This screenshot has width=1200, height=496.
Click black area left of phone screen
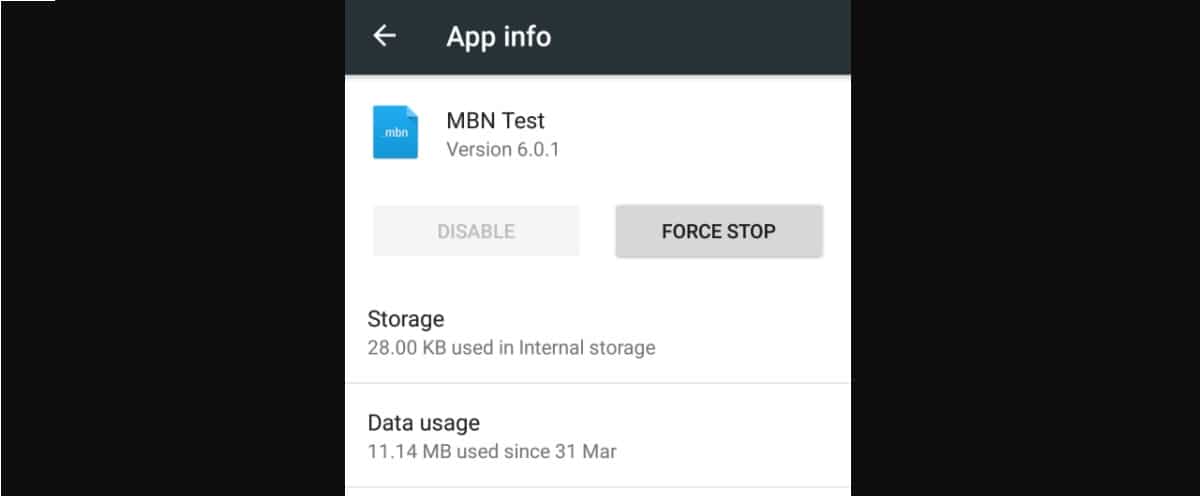(170, 250)
